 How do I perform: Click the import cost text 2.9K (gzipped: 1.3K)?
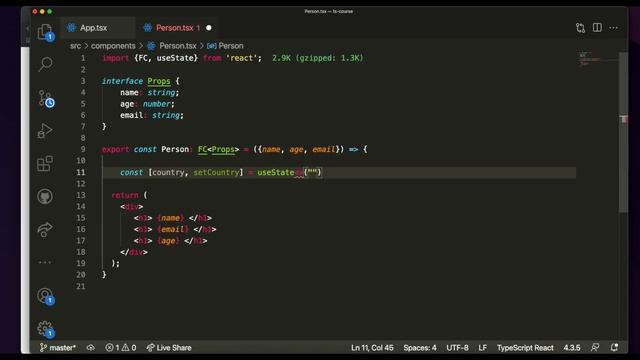[318, 58]
